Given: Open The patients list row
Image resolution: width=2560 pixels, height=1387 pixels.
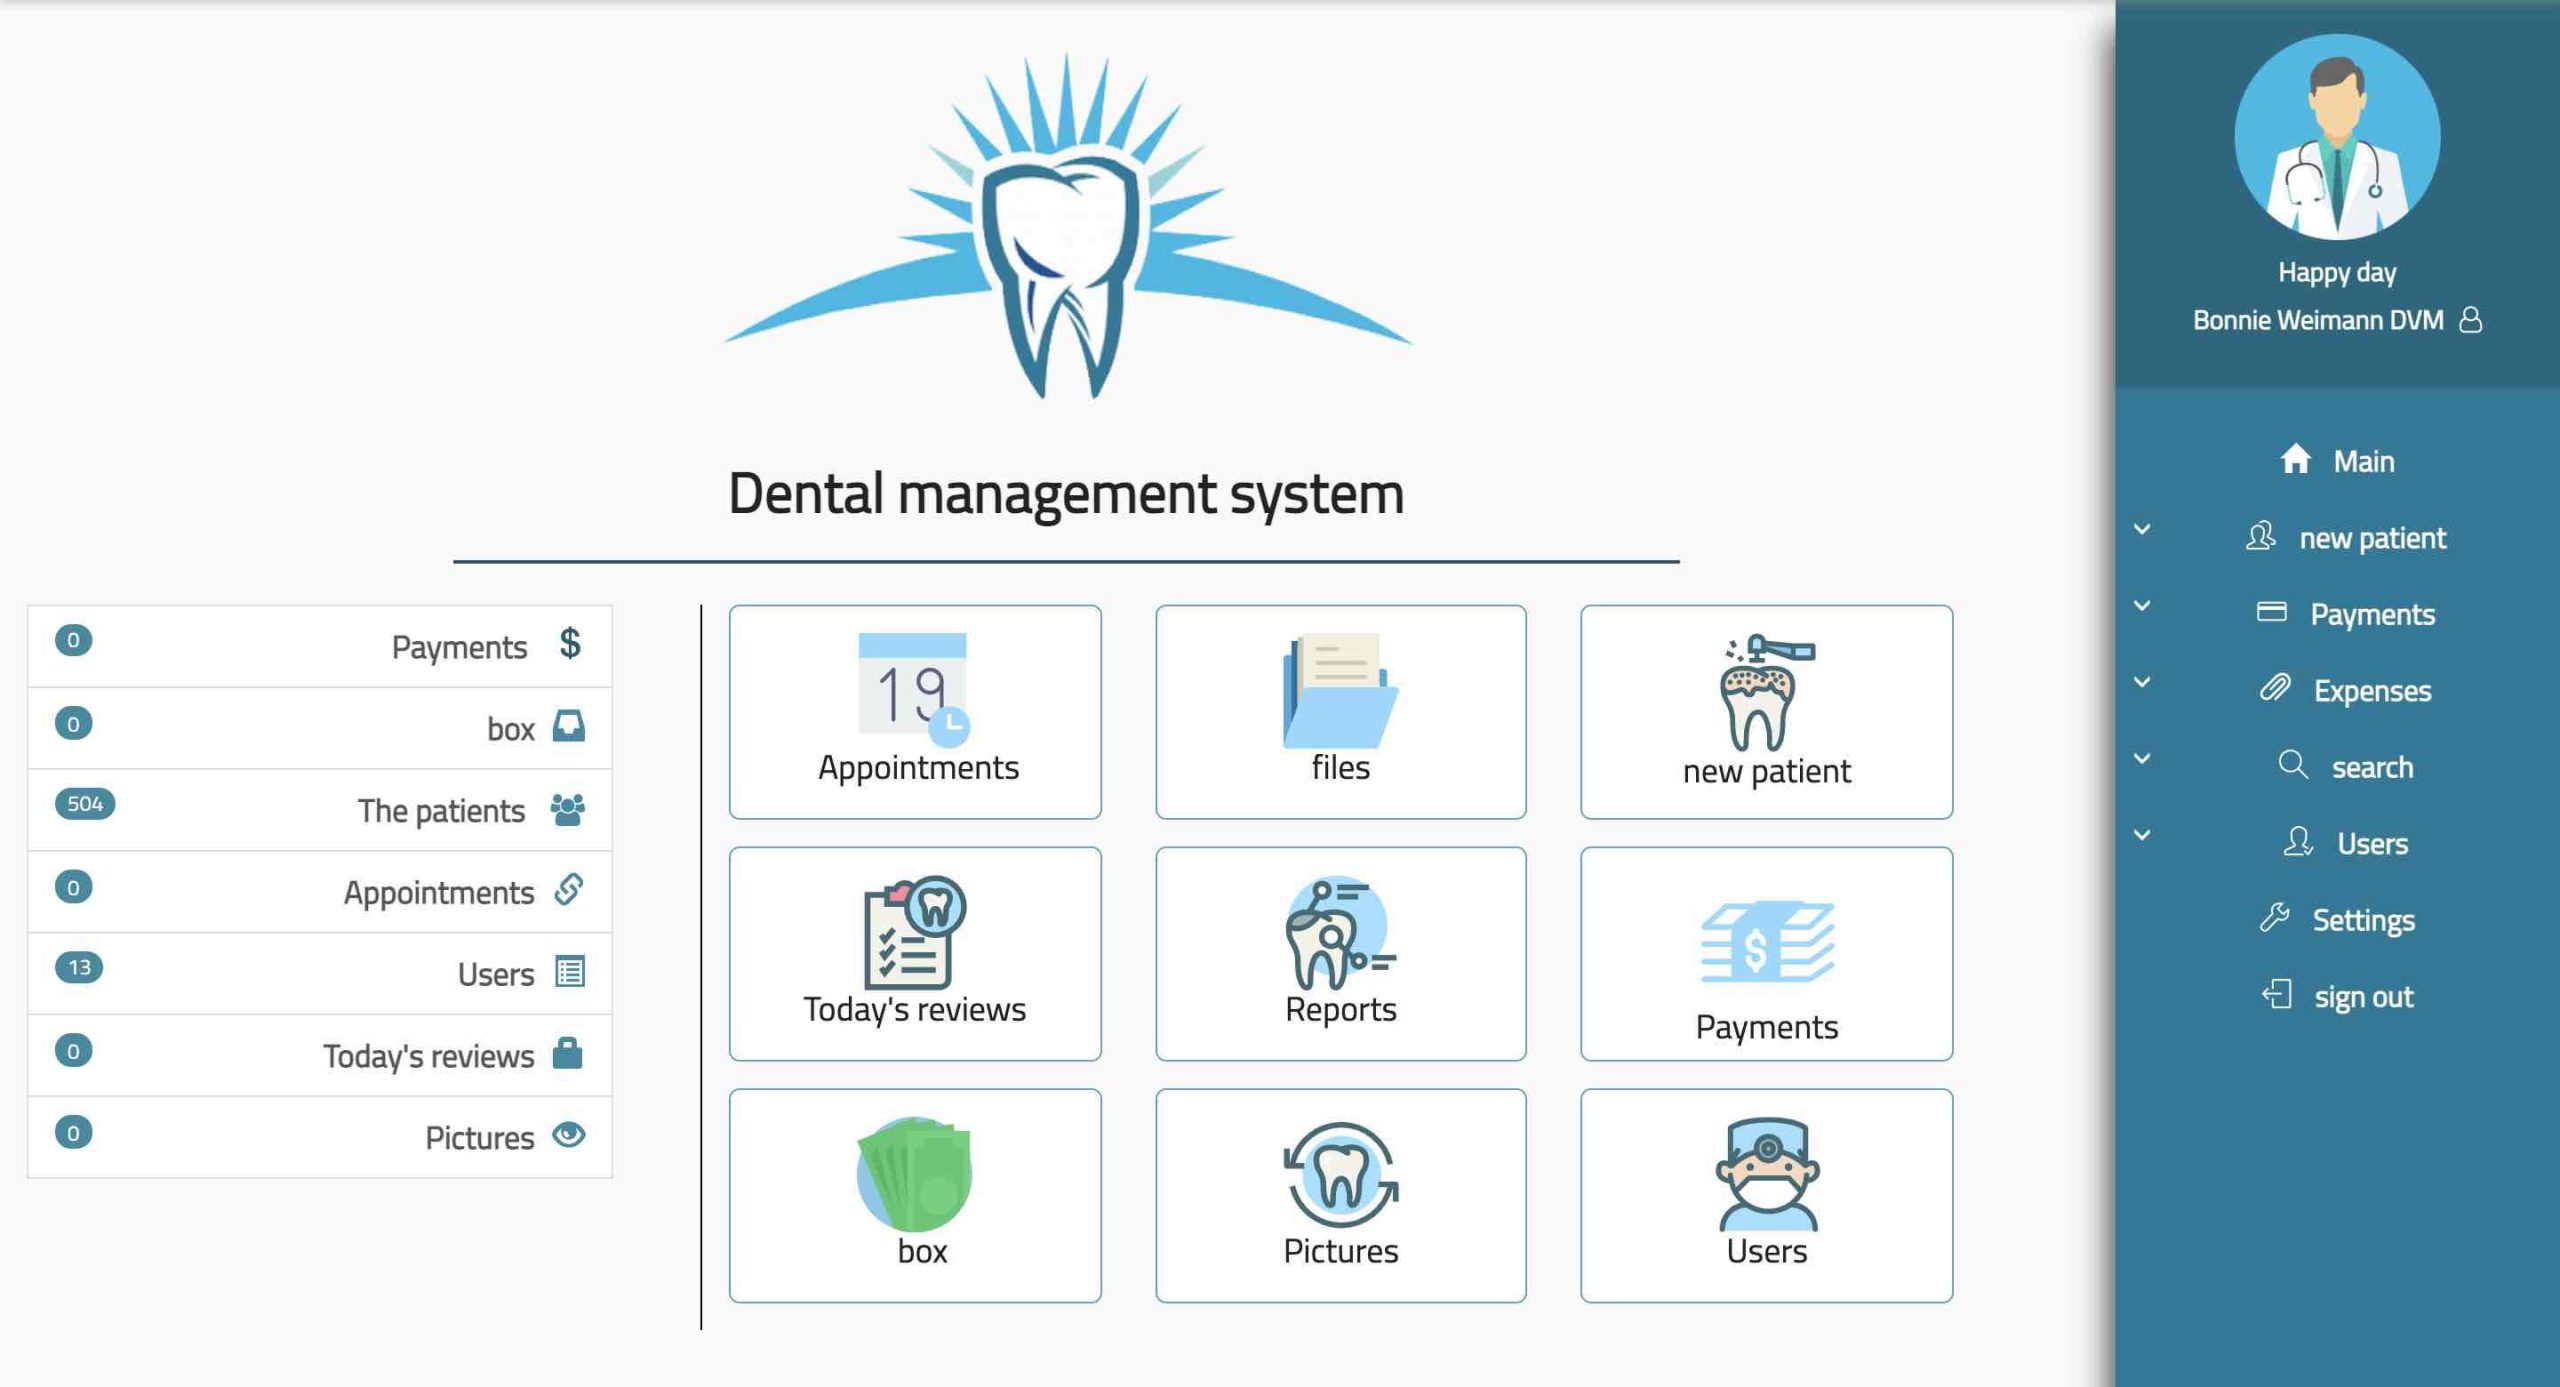Looking at the screenshot, I should [x=440, y=810].
